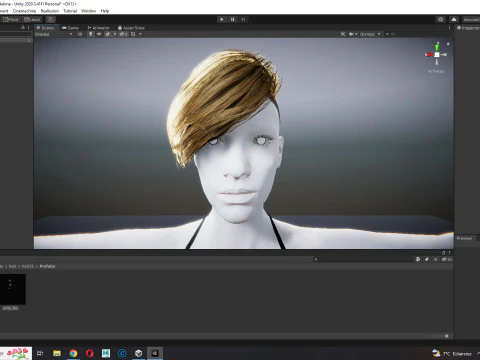This screenshot has width=480, height=360.
Task: Open component tools icon in Scene toolbar
Action: point(343,34)
